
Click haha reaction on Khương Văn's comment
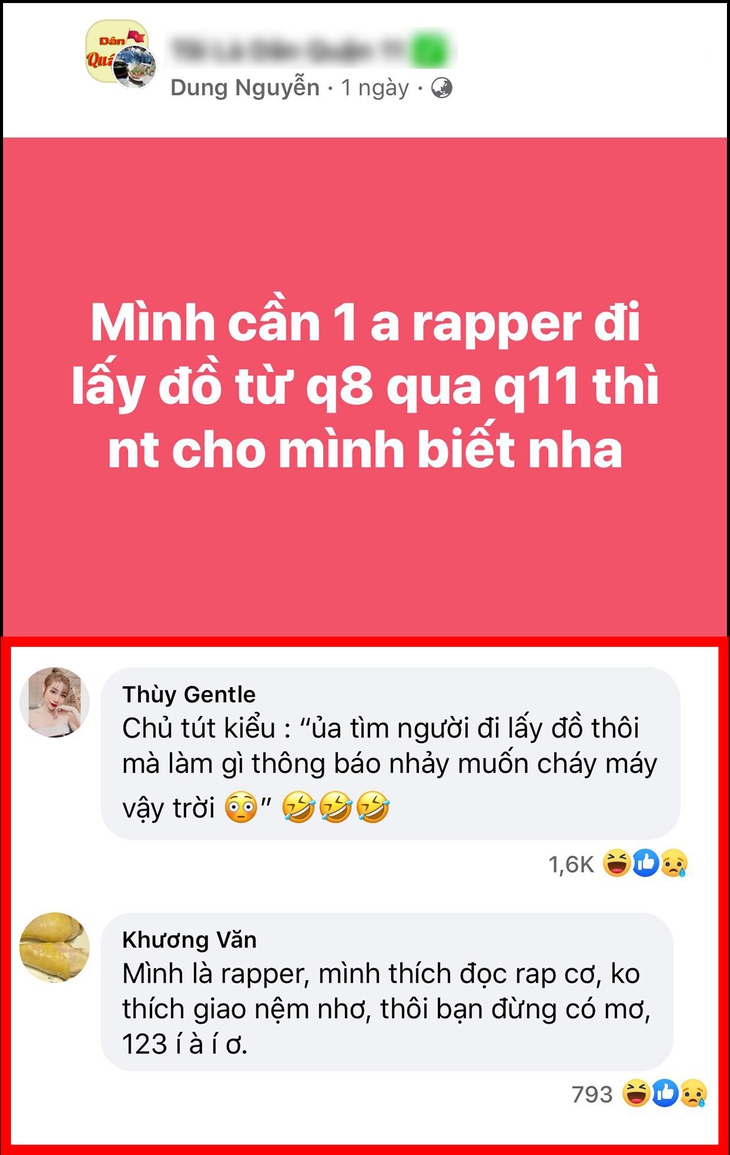click(636, 1093)
